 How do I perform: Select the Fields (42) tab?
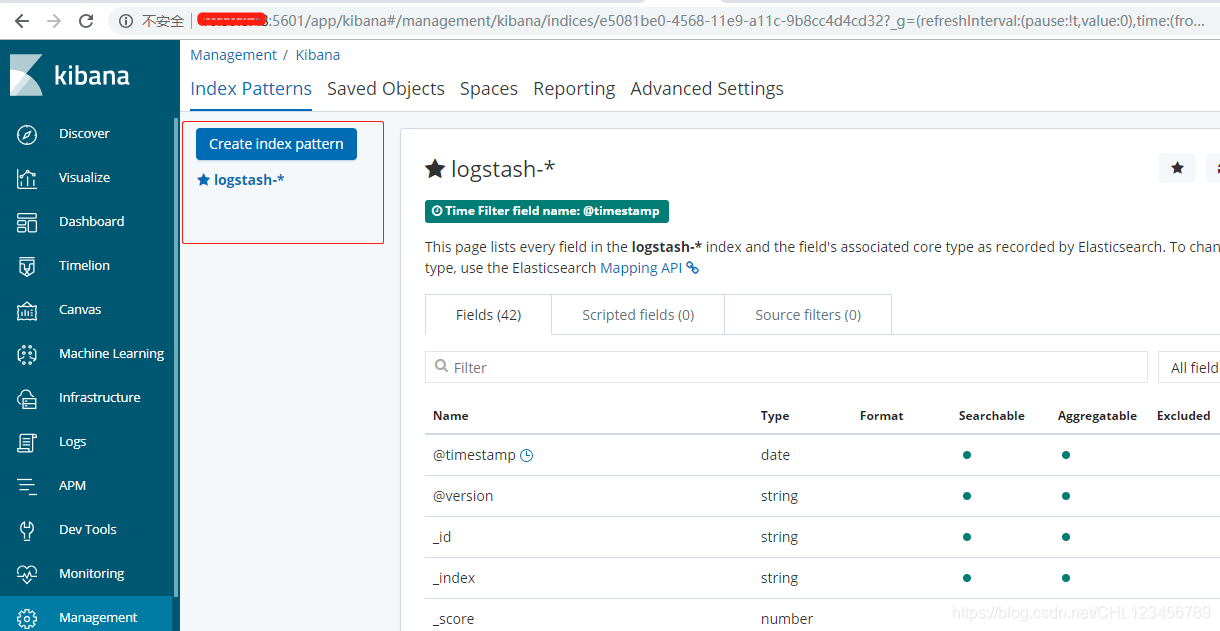coord(488,314)
